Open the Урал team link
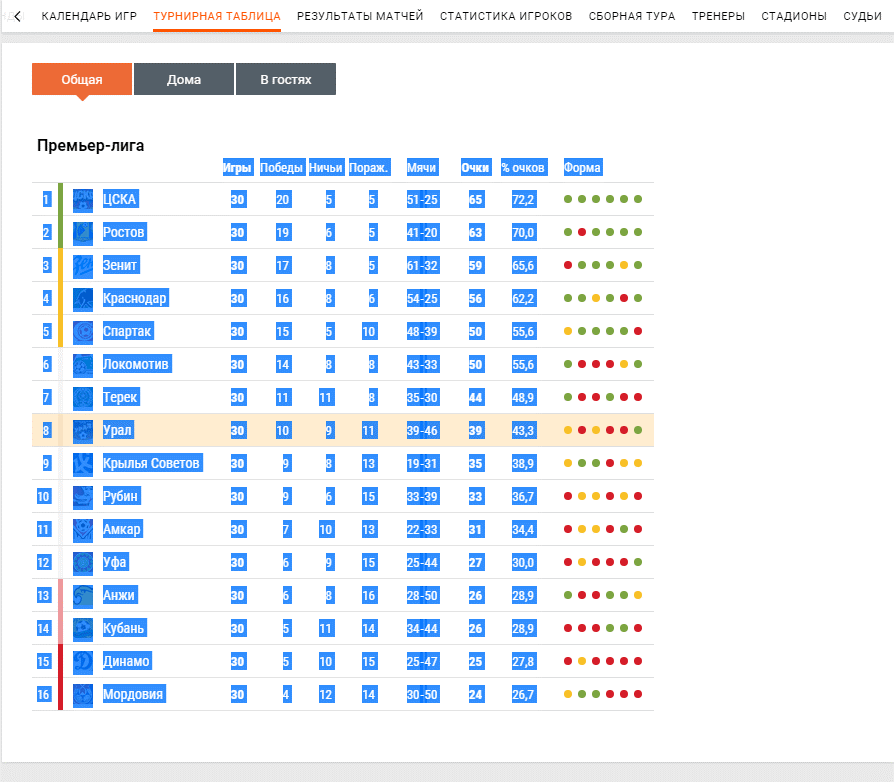Screen dimensions: 894x782 click(118, 430)
